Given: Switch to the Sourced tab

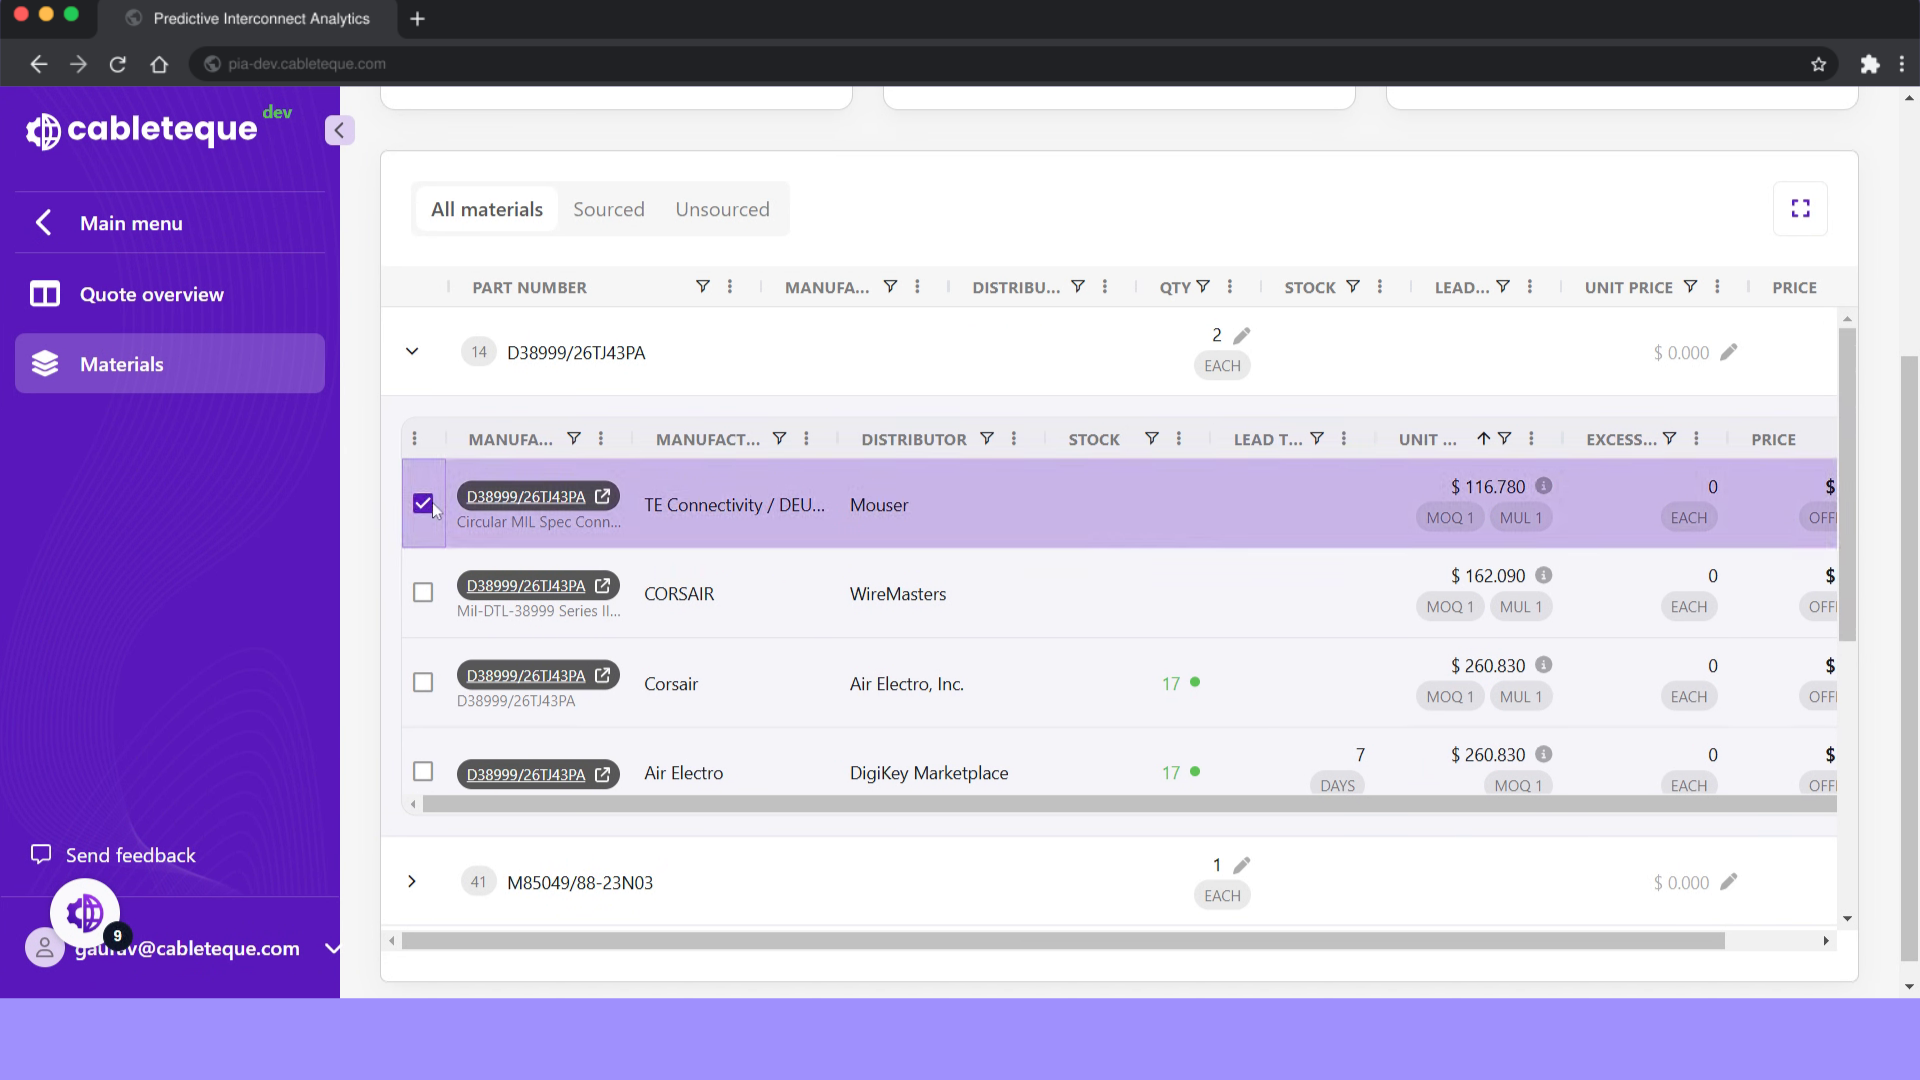Looking at the screenshot, I should tap(608, 209).
